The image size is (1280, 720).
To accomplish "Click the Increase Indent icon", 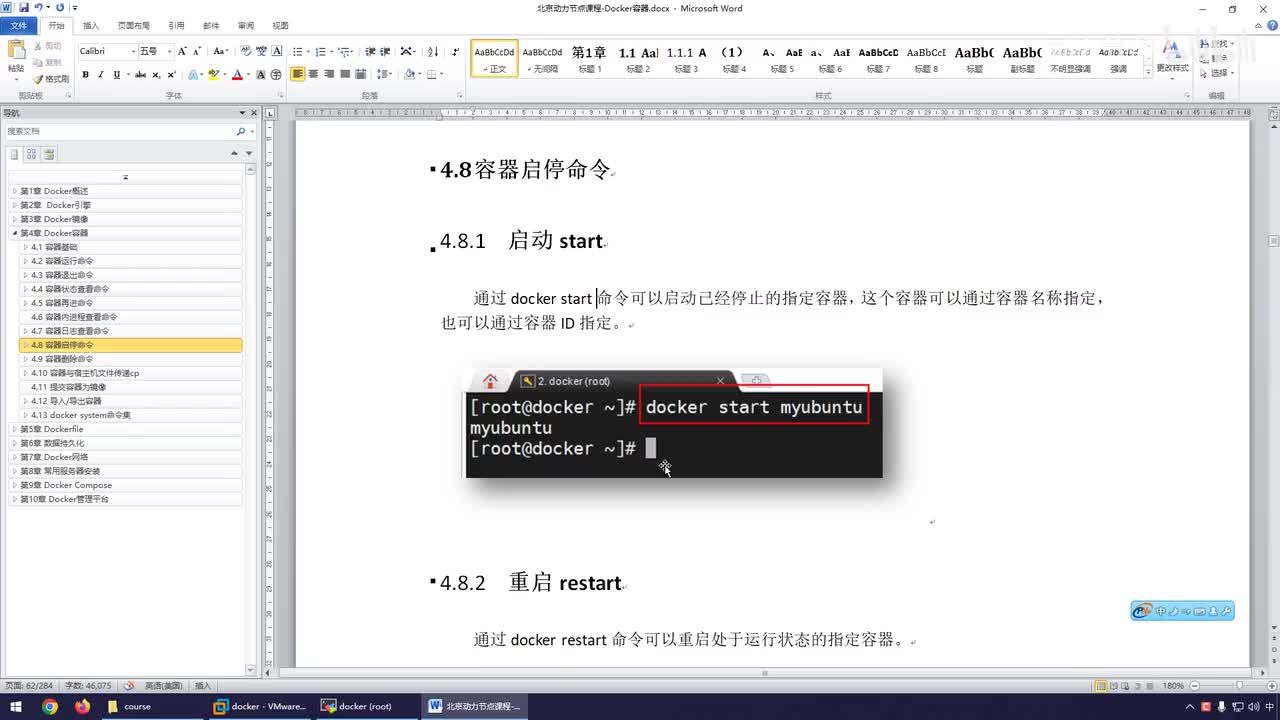I will click(385, 52).
